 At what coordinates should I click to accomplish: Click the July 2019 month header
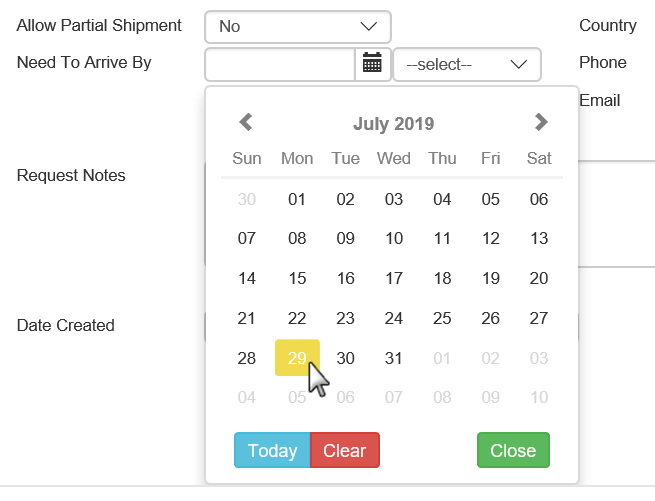tap(393, 124)
